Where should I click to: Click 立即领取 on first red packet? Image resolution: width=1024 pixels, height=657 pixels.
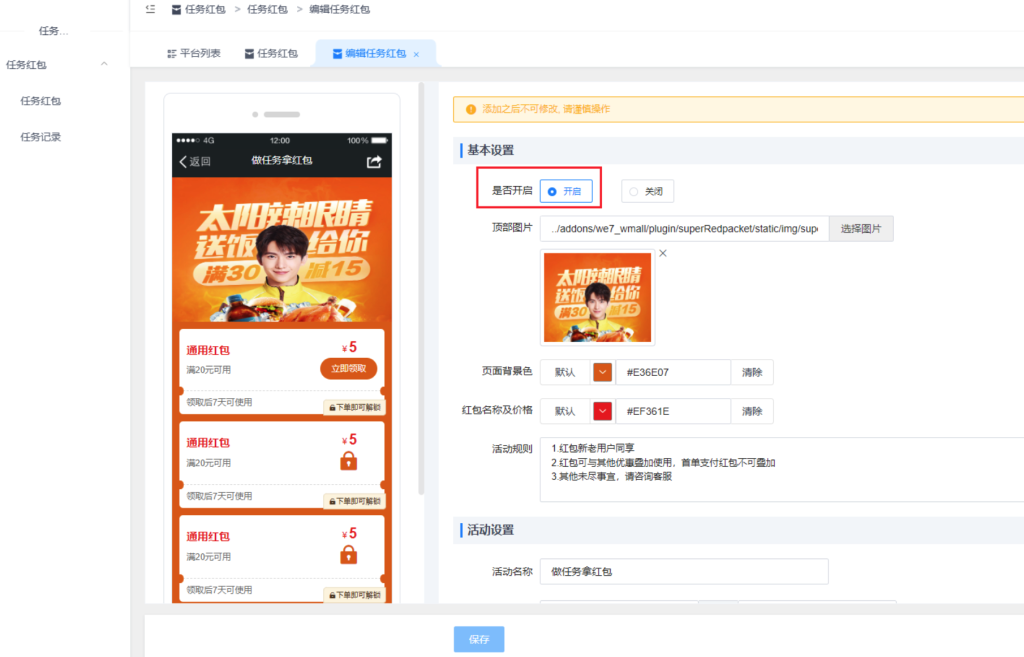[x=348, y=368]
